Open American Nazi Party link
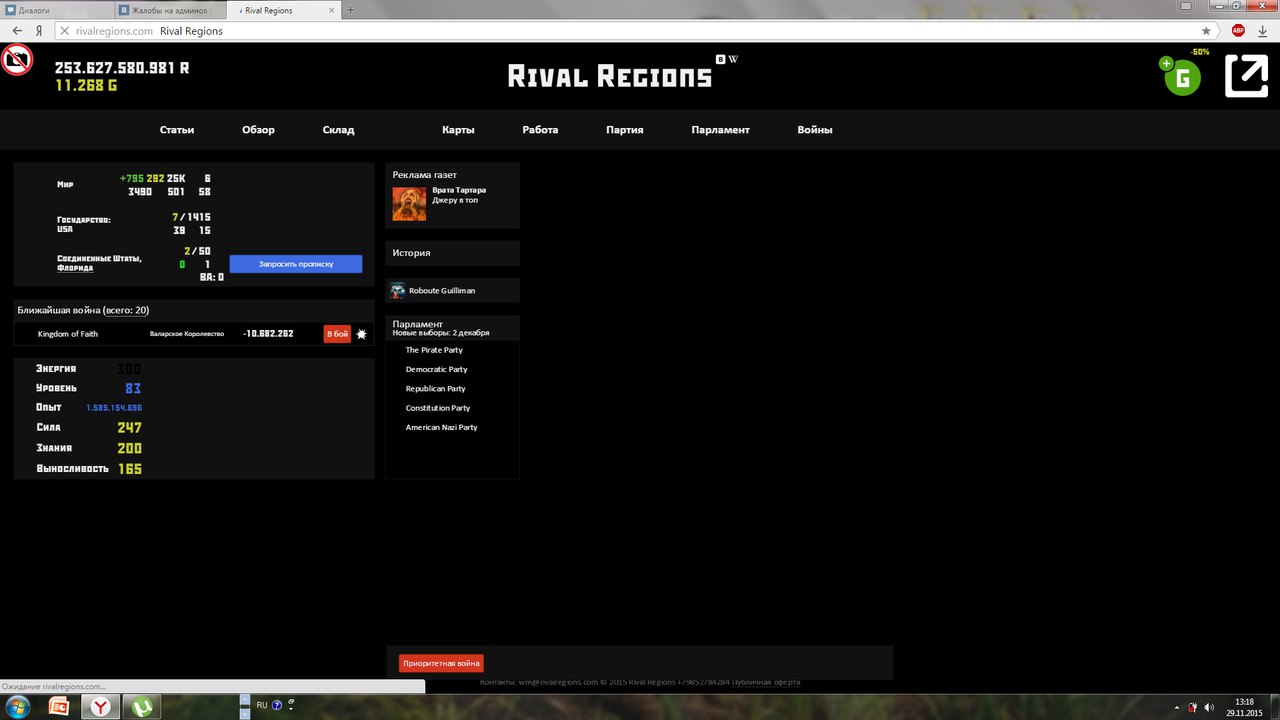Image resolution: width=1280 pixels, height=720 pixels. (441, 428)
